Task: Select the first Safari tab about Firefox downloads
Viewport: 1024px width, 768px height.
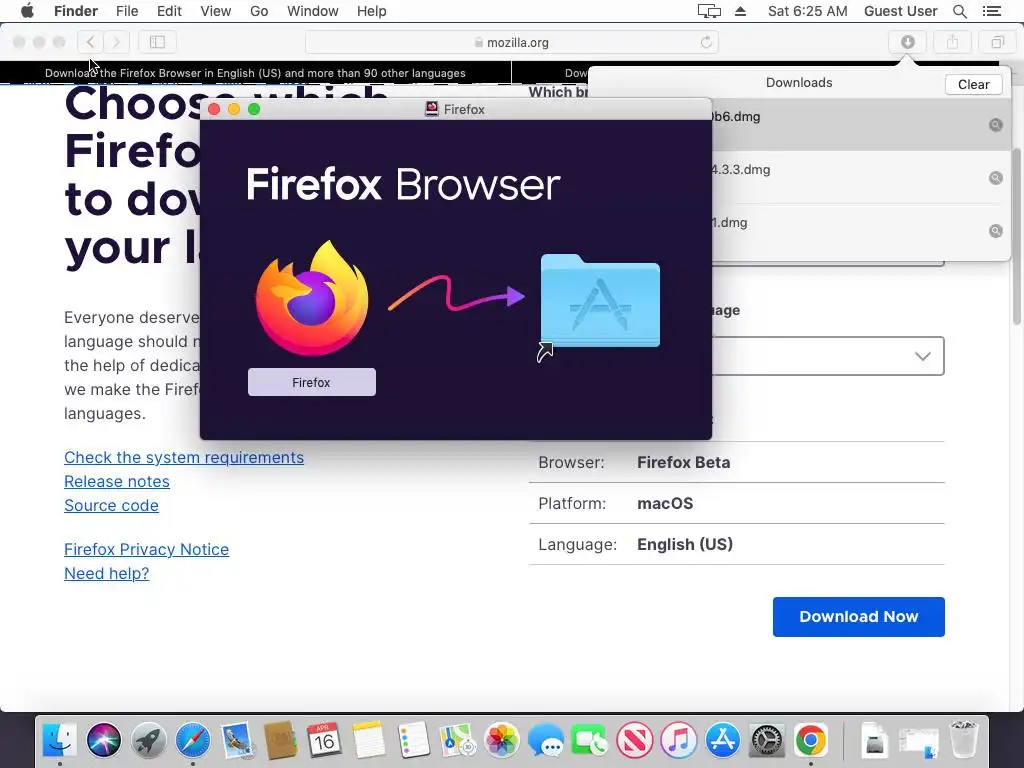Action: point(255,73)
